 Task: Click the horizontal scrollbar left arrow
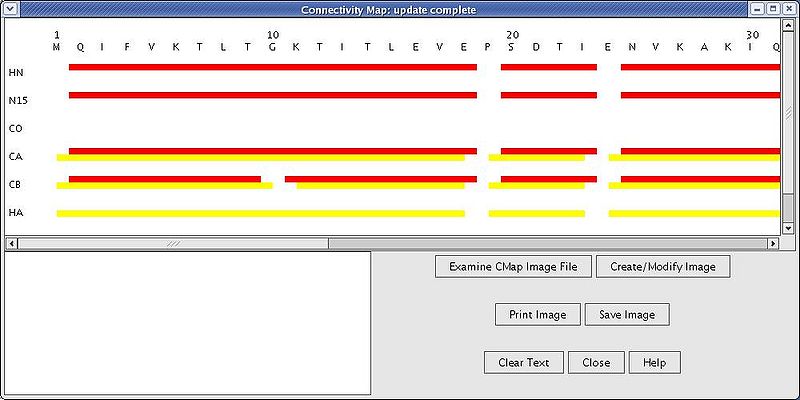pos(12,243)
